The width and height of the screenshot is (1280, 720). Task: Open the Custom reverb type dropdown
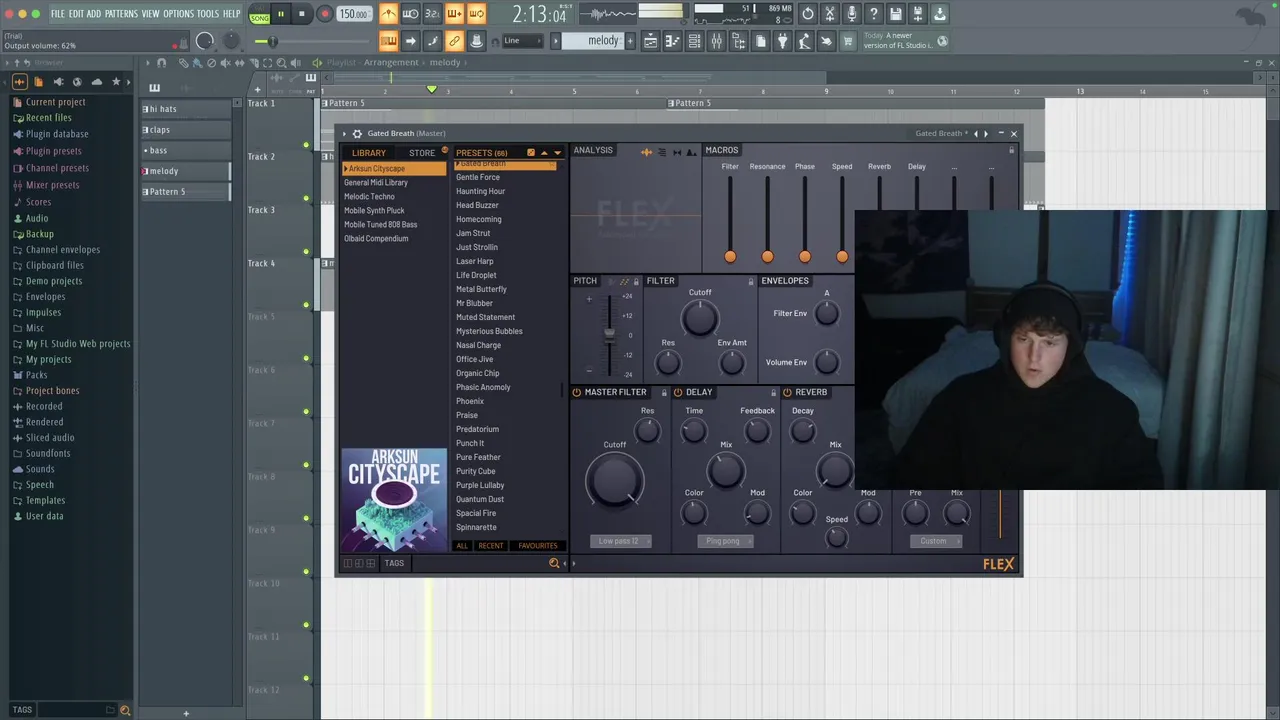pyautogui.click(x=936, y=541)
